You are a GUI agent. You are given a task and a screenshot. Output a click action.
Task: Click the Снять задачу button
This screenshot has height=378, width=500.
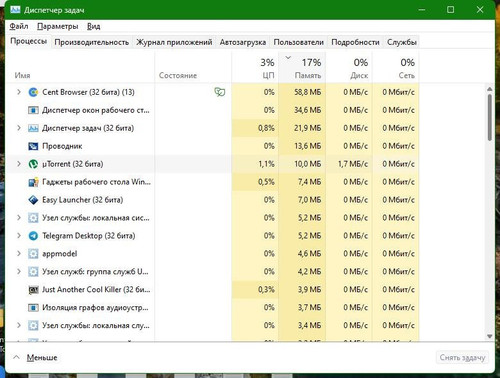(462, 358)
